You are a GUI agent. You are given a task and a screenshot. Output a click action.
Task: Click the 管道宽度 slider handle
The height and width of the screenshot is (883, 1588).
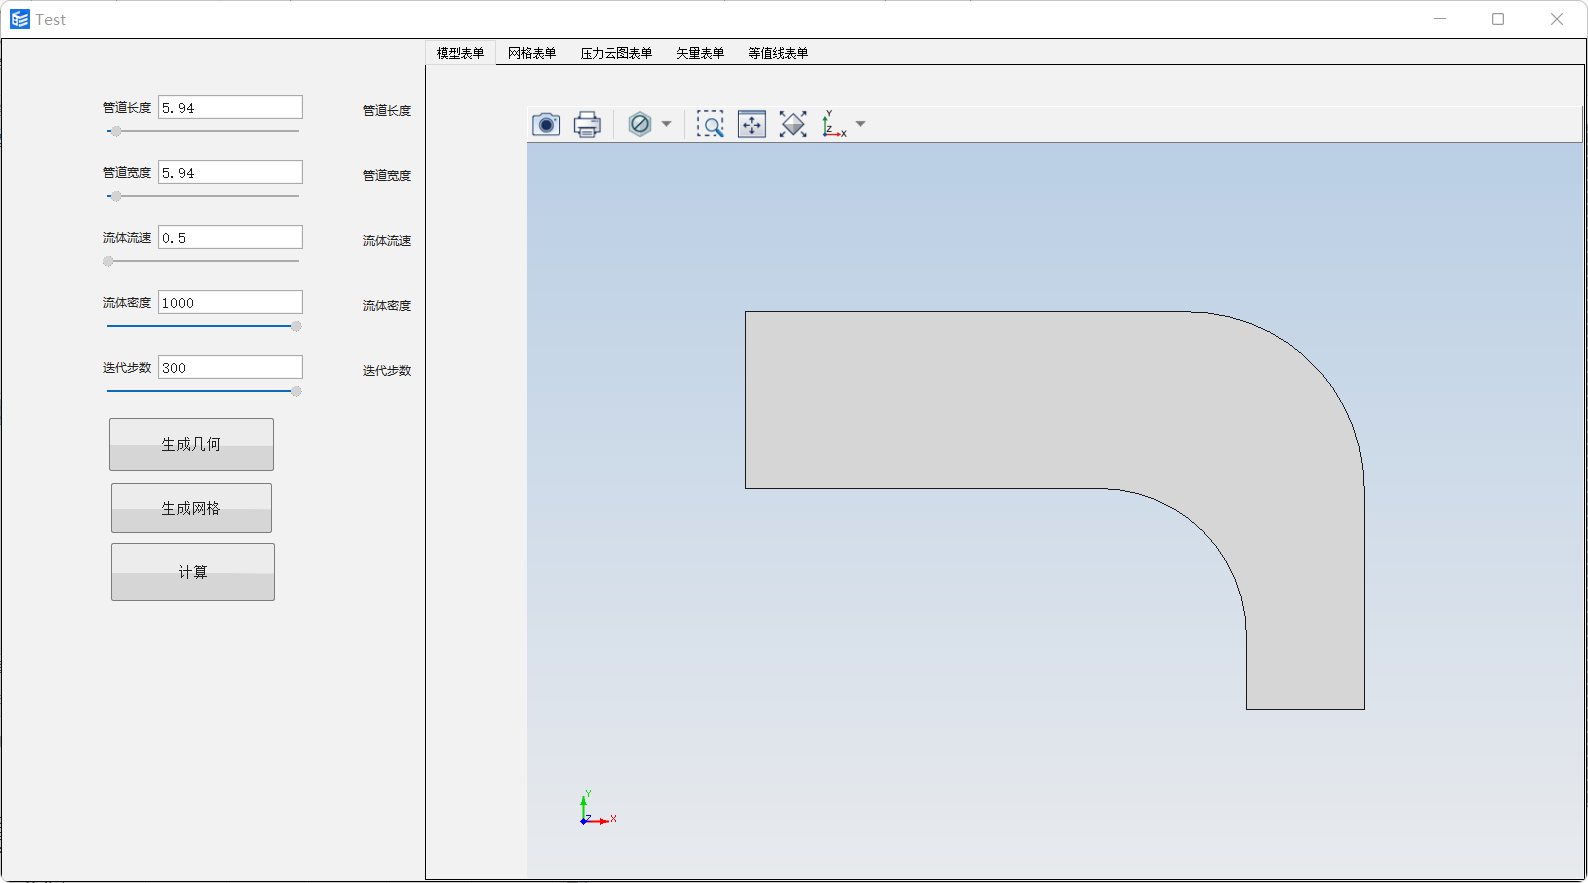(x=116, y=196)
